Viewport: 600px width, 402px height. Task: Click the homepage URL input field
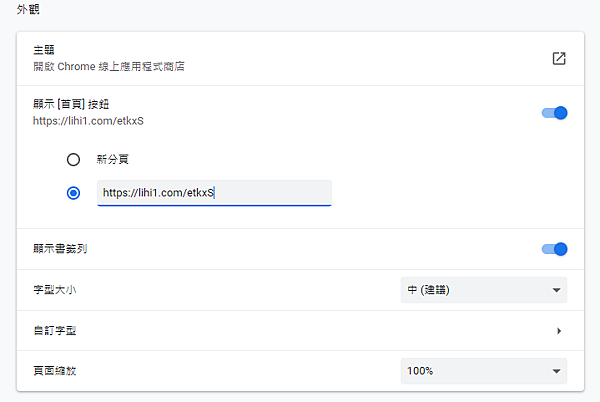214,193
